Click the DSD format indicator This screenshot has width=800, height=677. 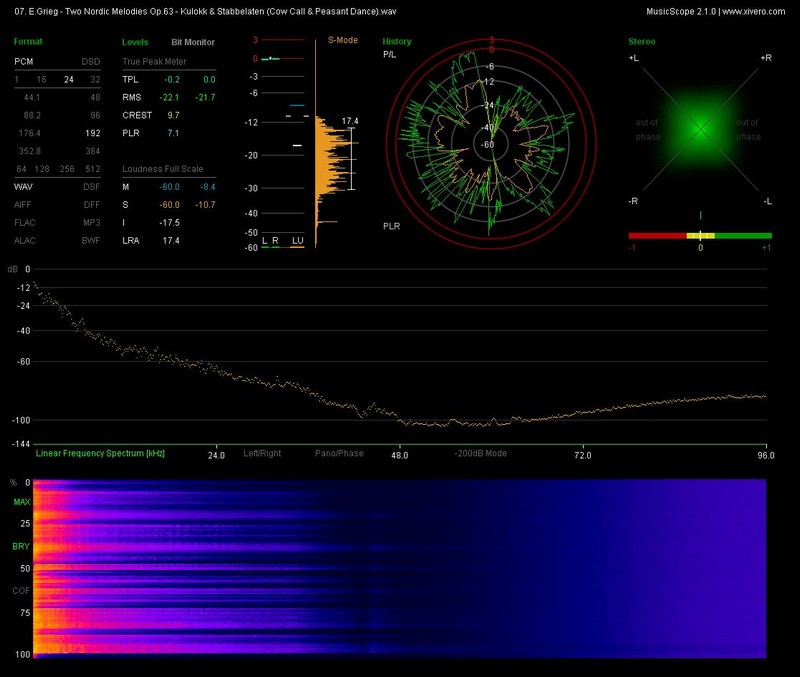pos(91,62)
